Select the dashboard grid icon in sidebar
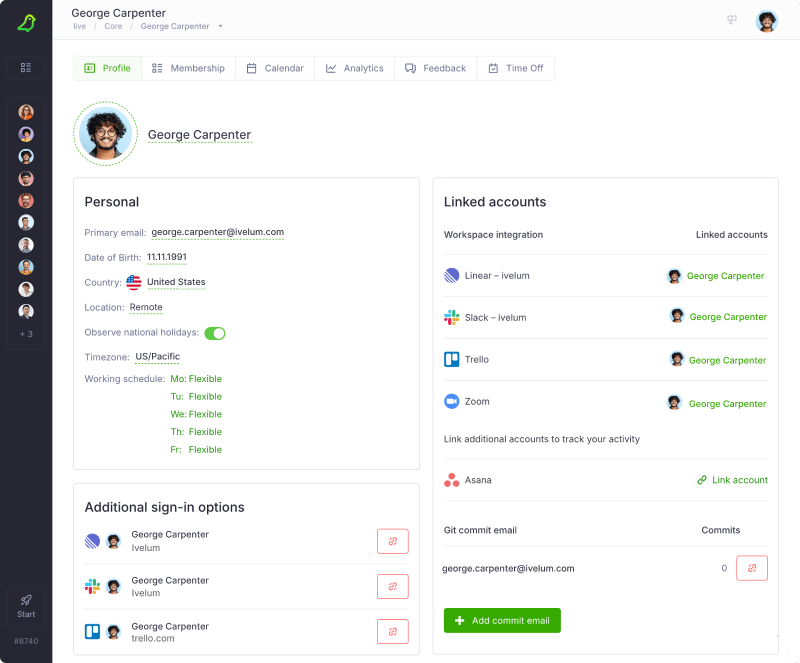This screenshot has width=800, height=663. 27,68
